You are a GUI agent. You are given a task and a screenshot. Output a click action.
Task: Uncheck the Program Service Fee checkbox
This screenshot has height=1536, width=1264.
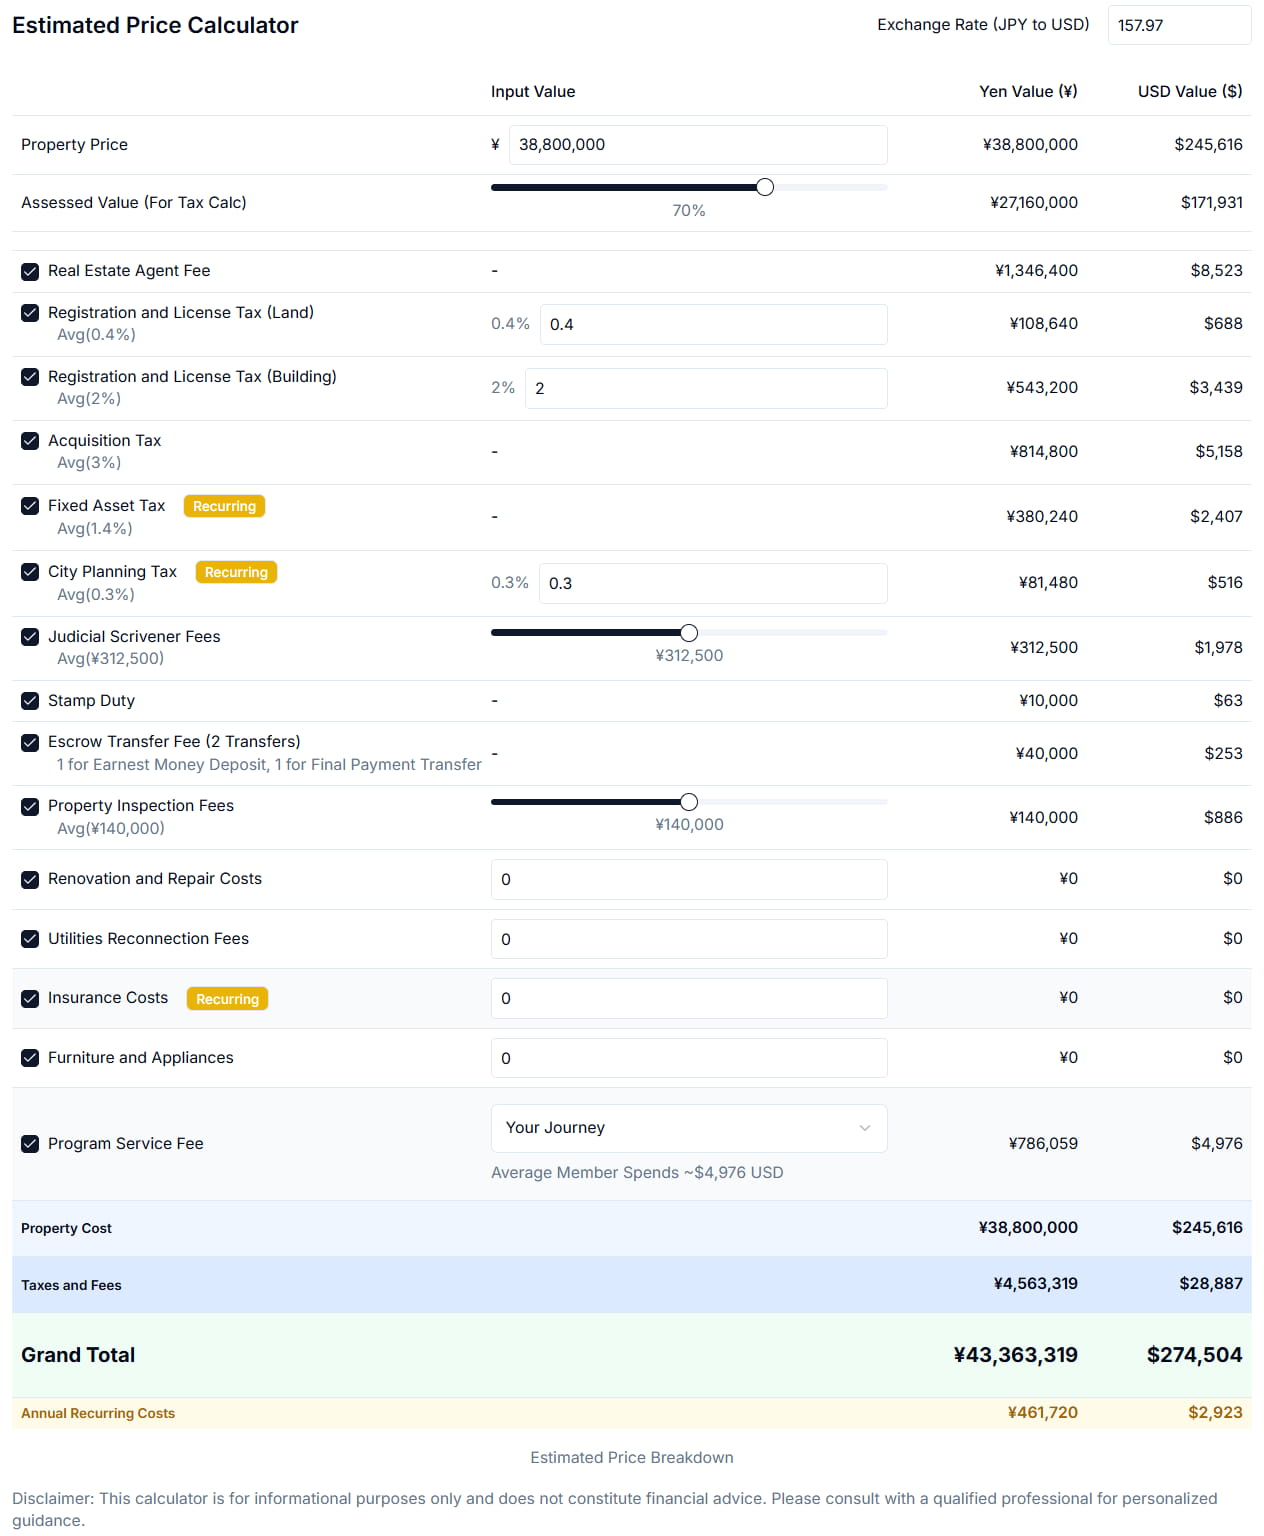click(x=30, y=1144)
